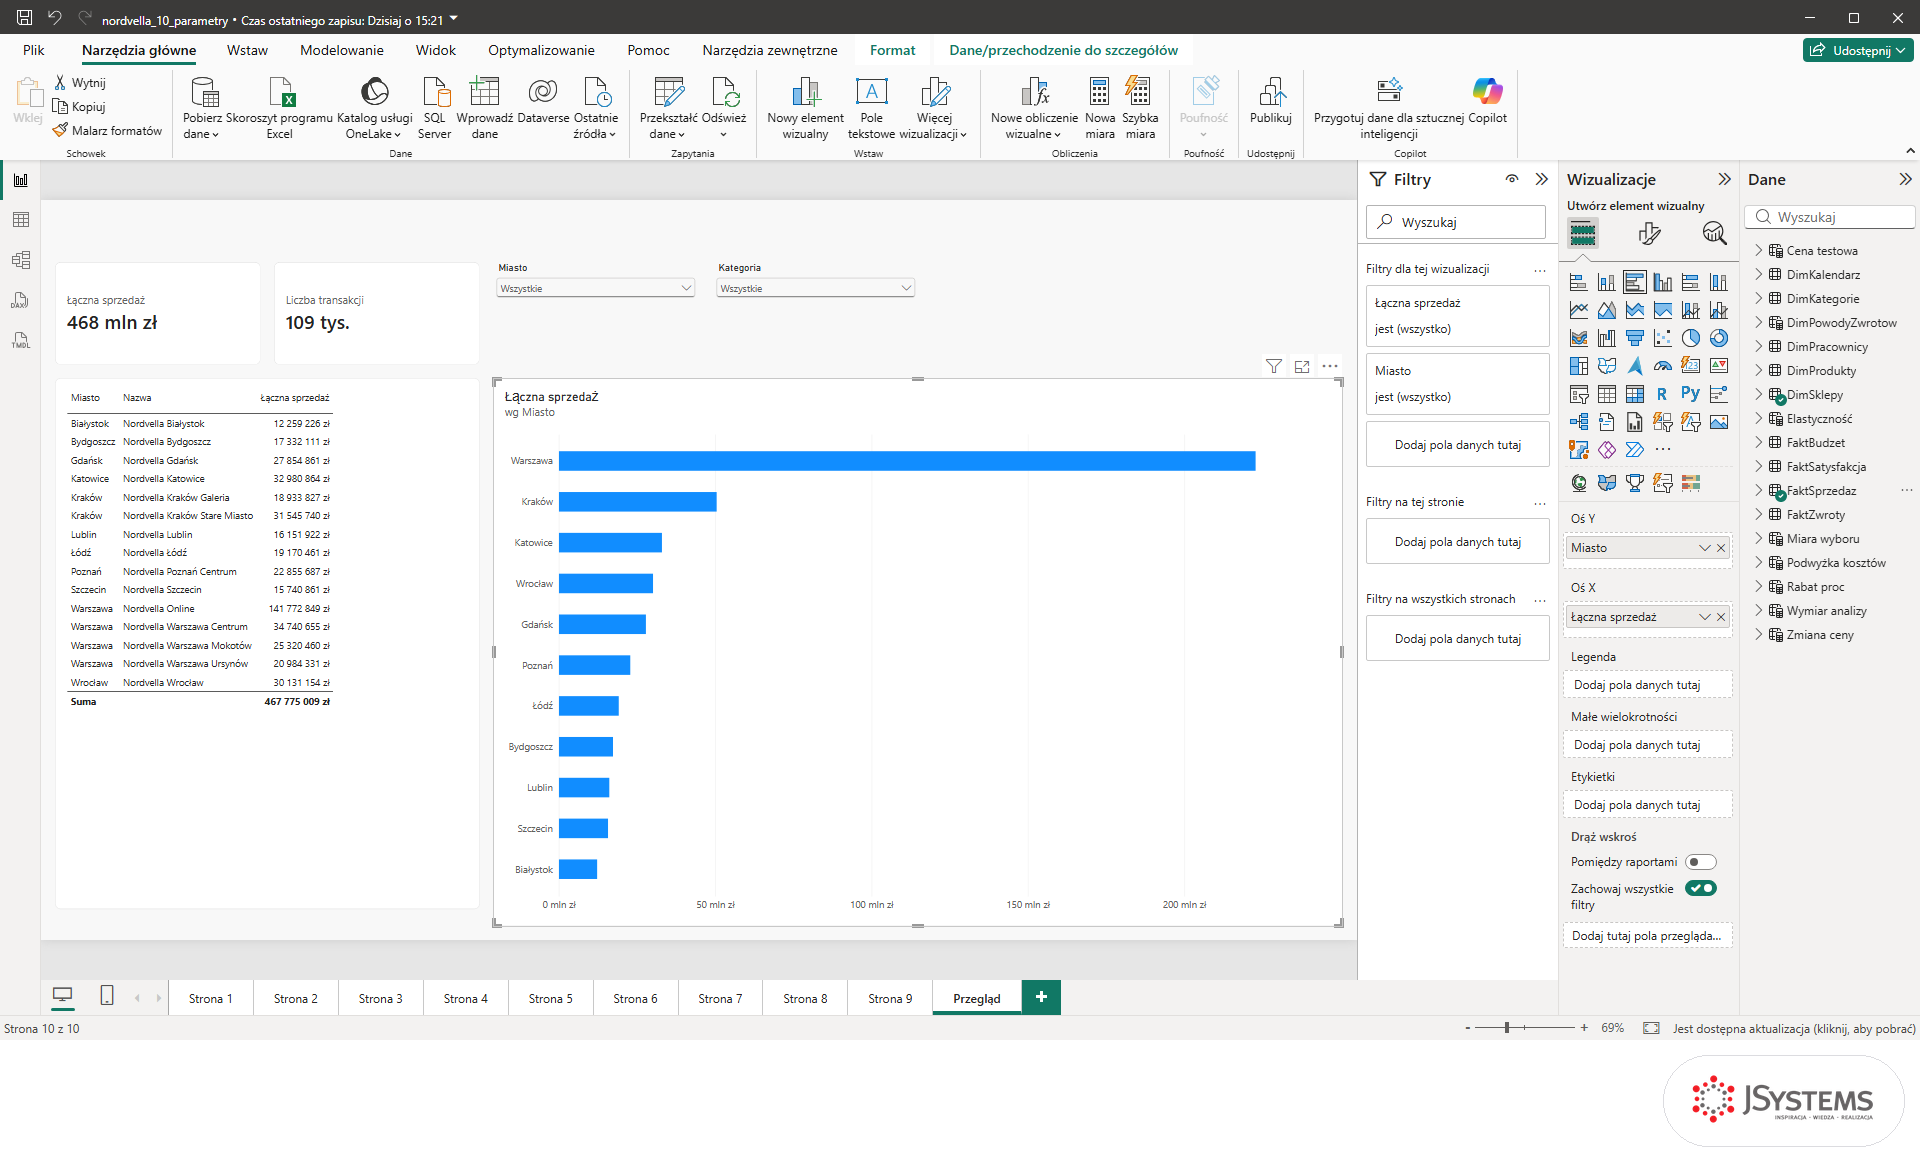Remove Łączna sprzedaż from Oś X
The height and width of the screenshot is (1162, 1920).
(1721, 617)
